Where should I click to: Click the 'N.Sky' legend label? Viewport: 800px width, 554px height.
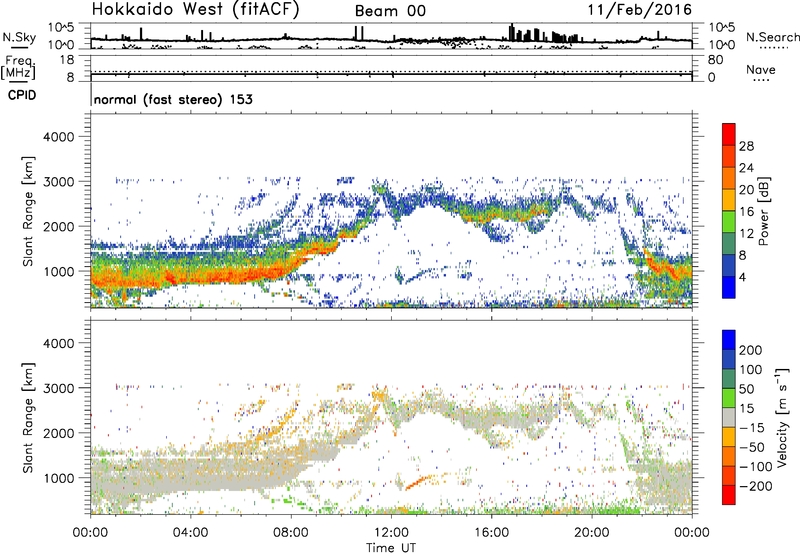tap(19, 37)
